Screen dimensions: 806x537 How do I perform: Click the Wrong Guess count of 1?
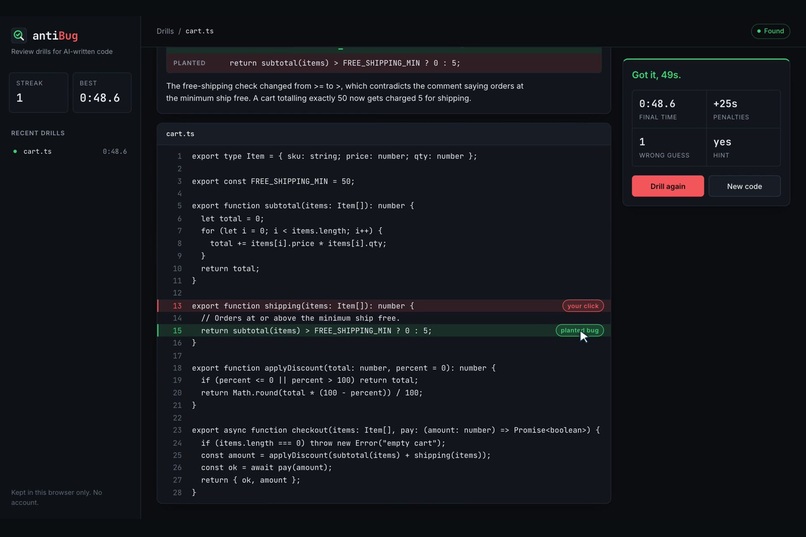(x=642, y=142)
